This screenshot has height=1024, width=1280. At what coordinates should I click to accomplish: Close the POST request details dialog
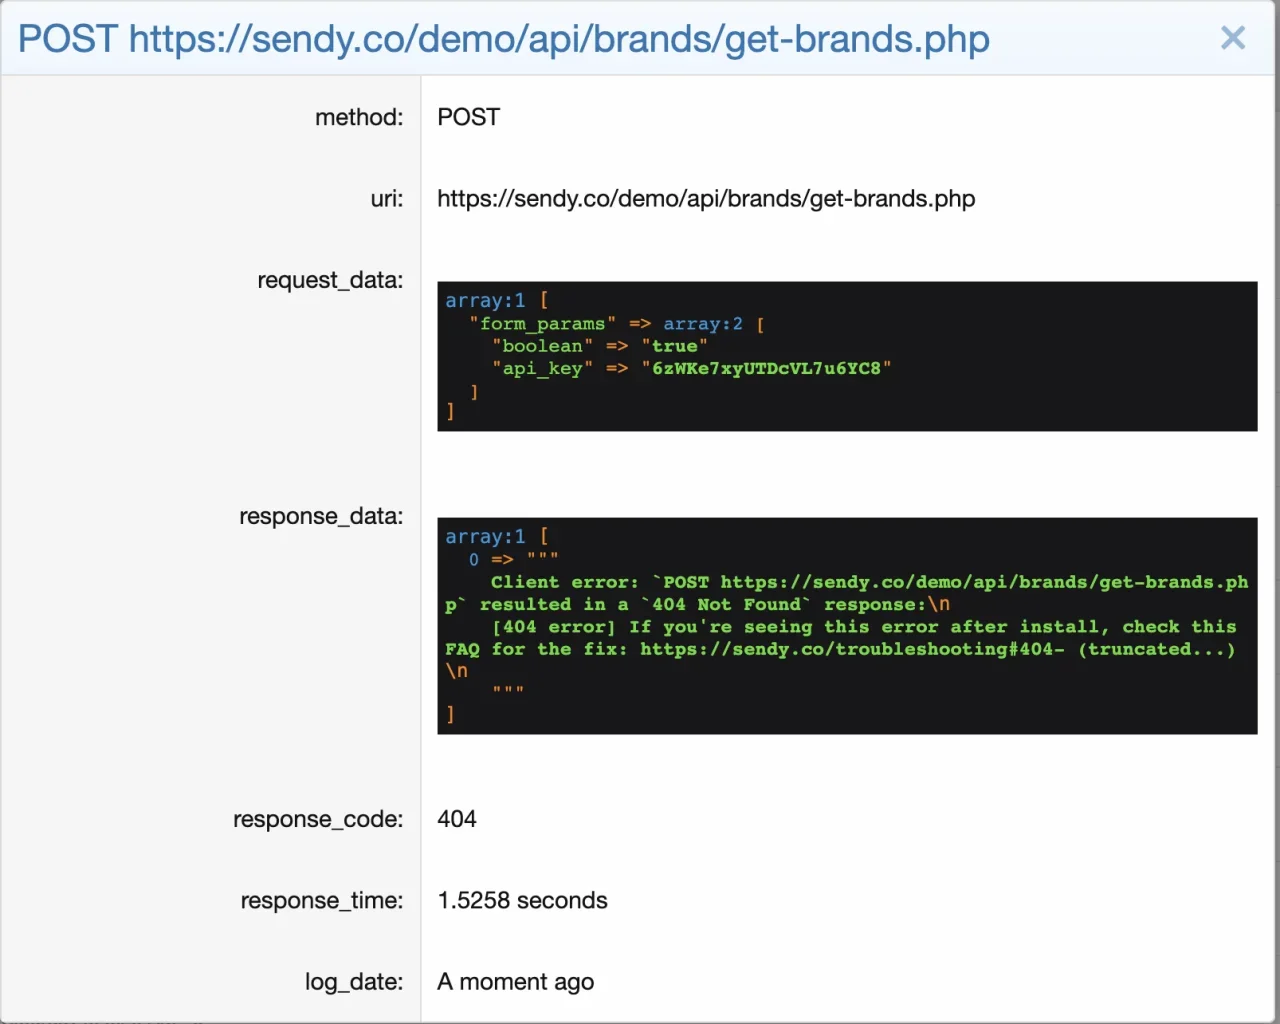point(1233,38)
